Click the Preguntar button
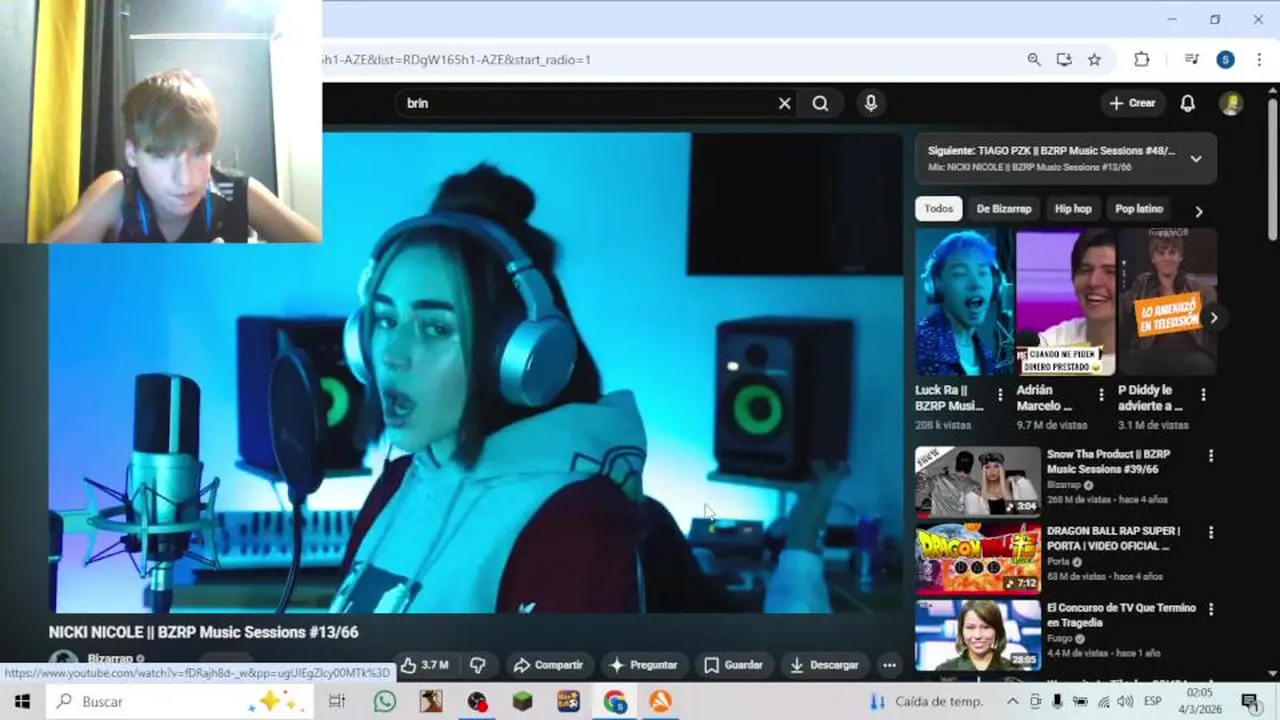1280x720 pixels. (x=643, y=665)
